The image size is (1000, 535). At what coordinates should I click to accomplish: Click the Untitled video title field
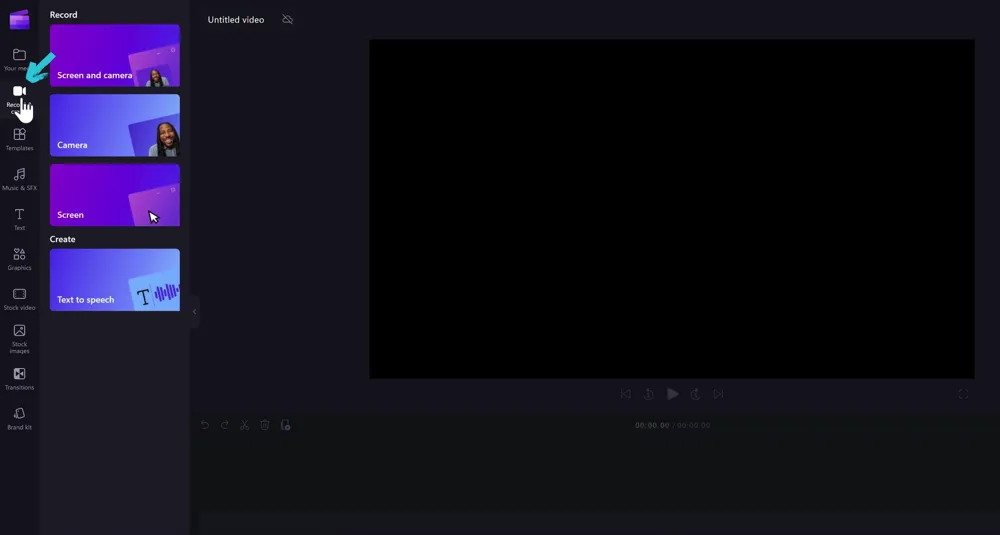click(x=236, y=20)
